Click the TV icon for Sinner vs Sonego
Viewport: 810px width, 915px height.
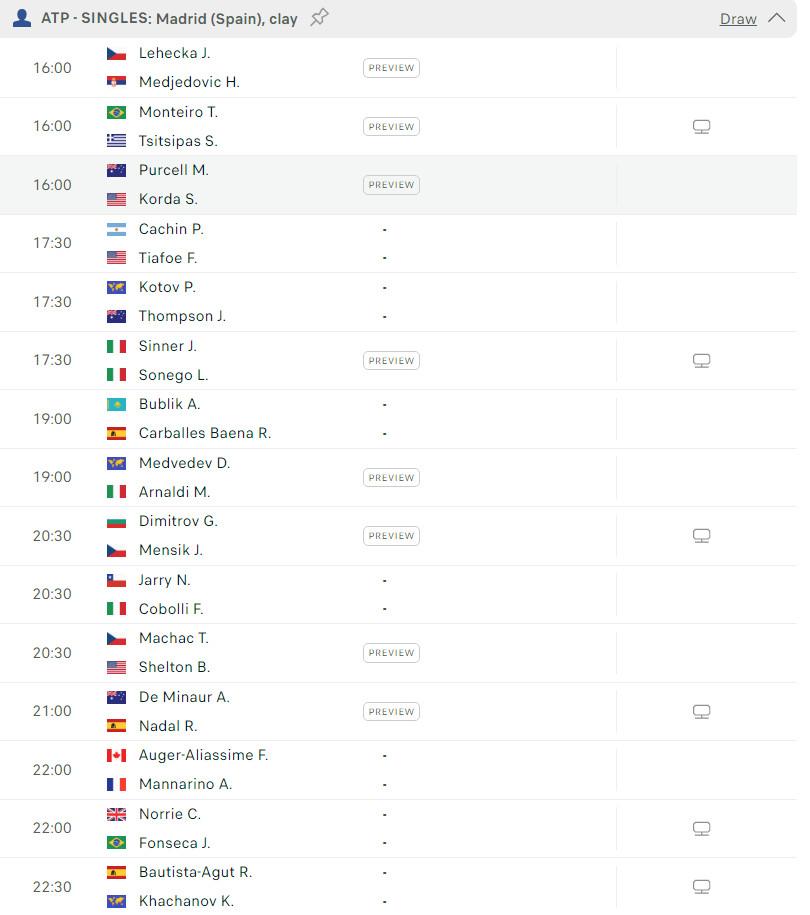[x=701, y=361]
